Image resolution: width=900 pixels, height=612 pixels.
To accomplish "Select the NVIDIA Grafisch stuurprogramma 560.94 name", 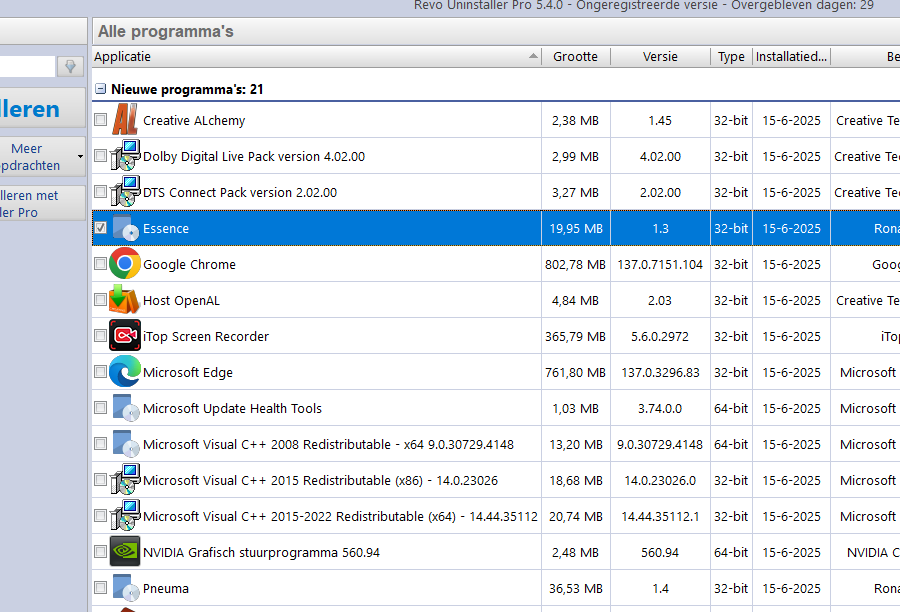I will [x=261, y=552].
